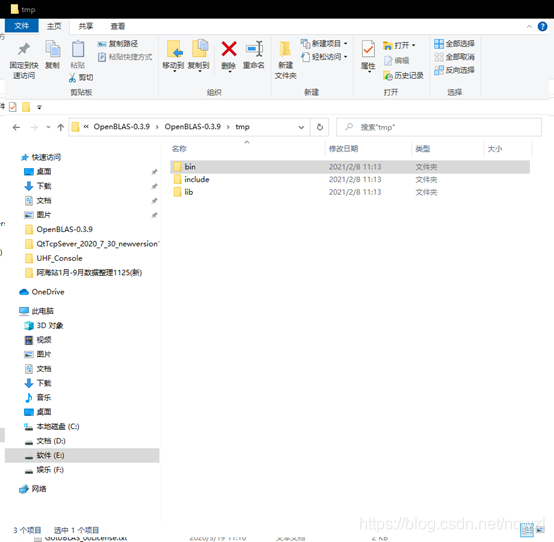
Task: Click the search tmp input field
Action: click(439, 127)
